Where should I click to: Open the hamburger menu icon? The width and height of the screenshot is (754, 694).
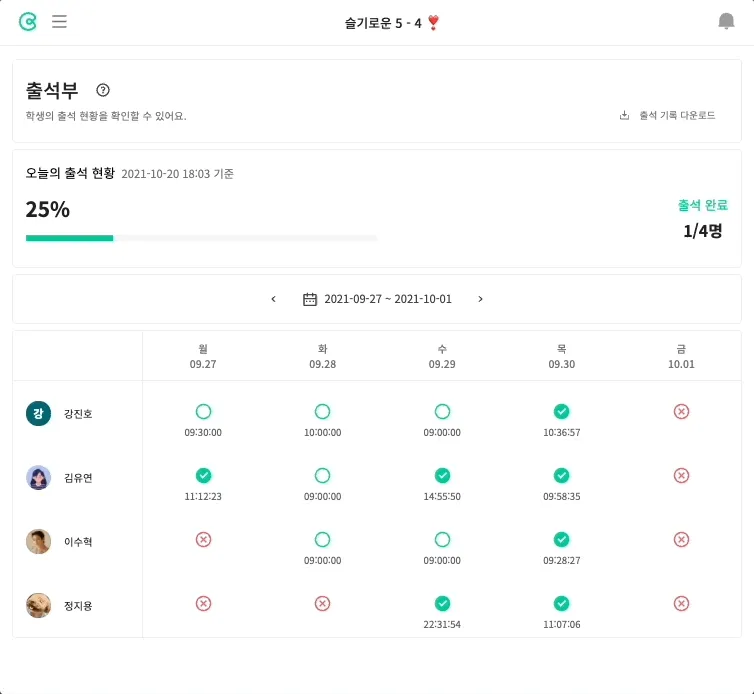[x=59, y=21]
